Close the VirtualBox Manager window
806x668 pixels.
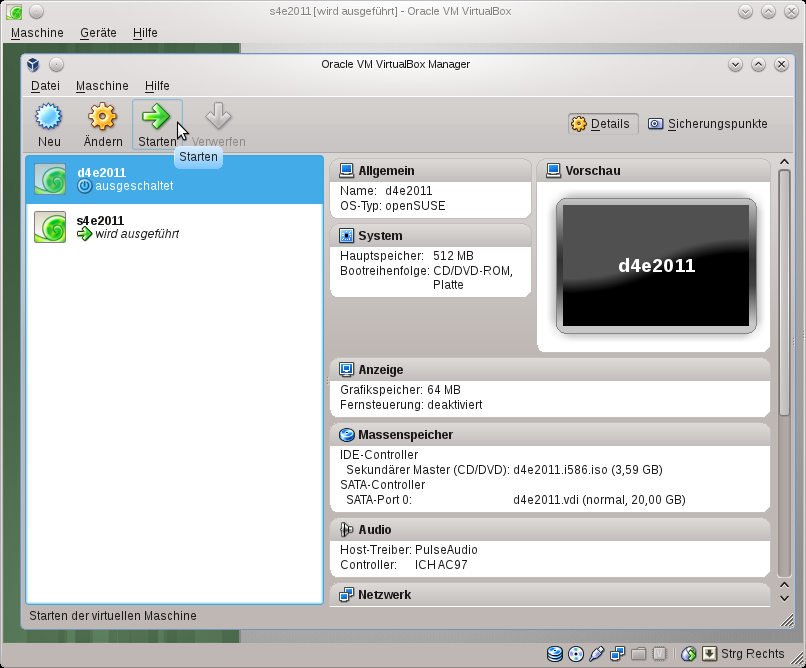pyautogui.click(x=781, y=65)
